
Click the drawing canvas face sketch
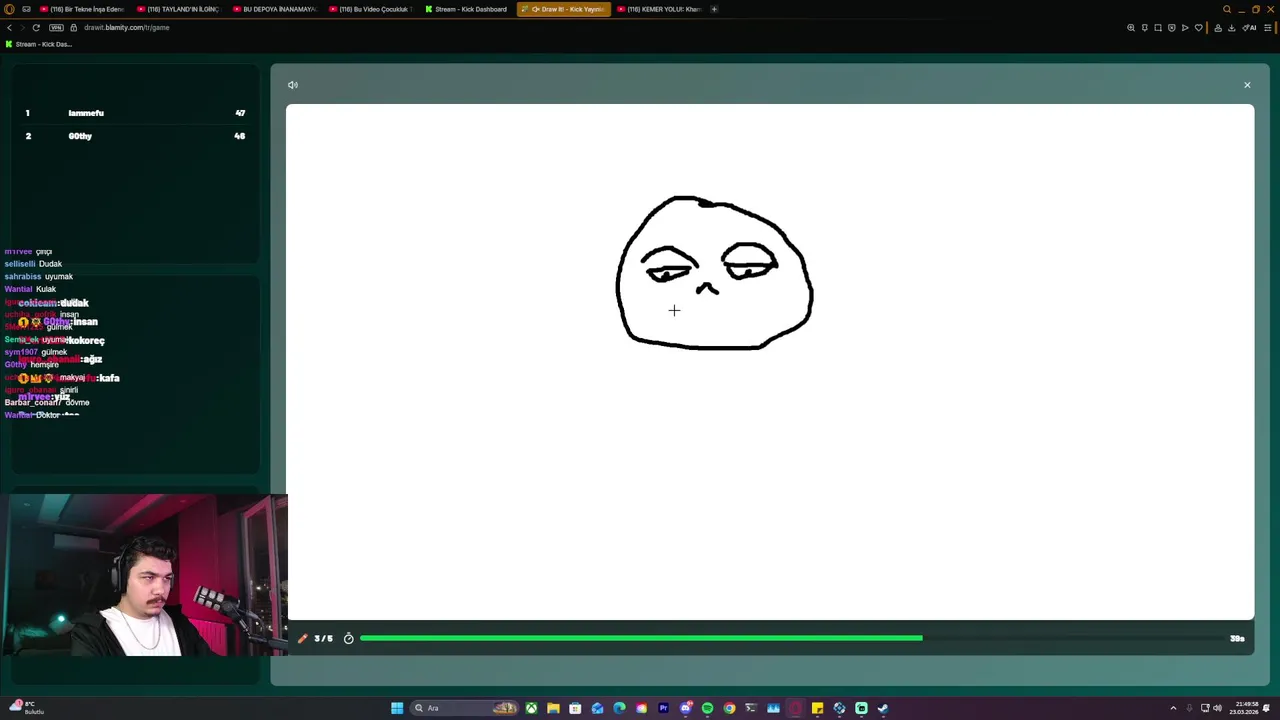714,273
